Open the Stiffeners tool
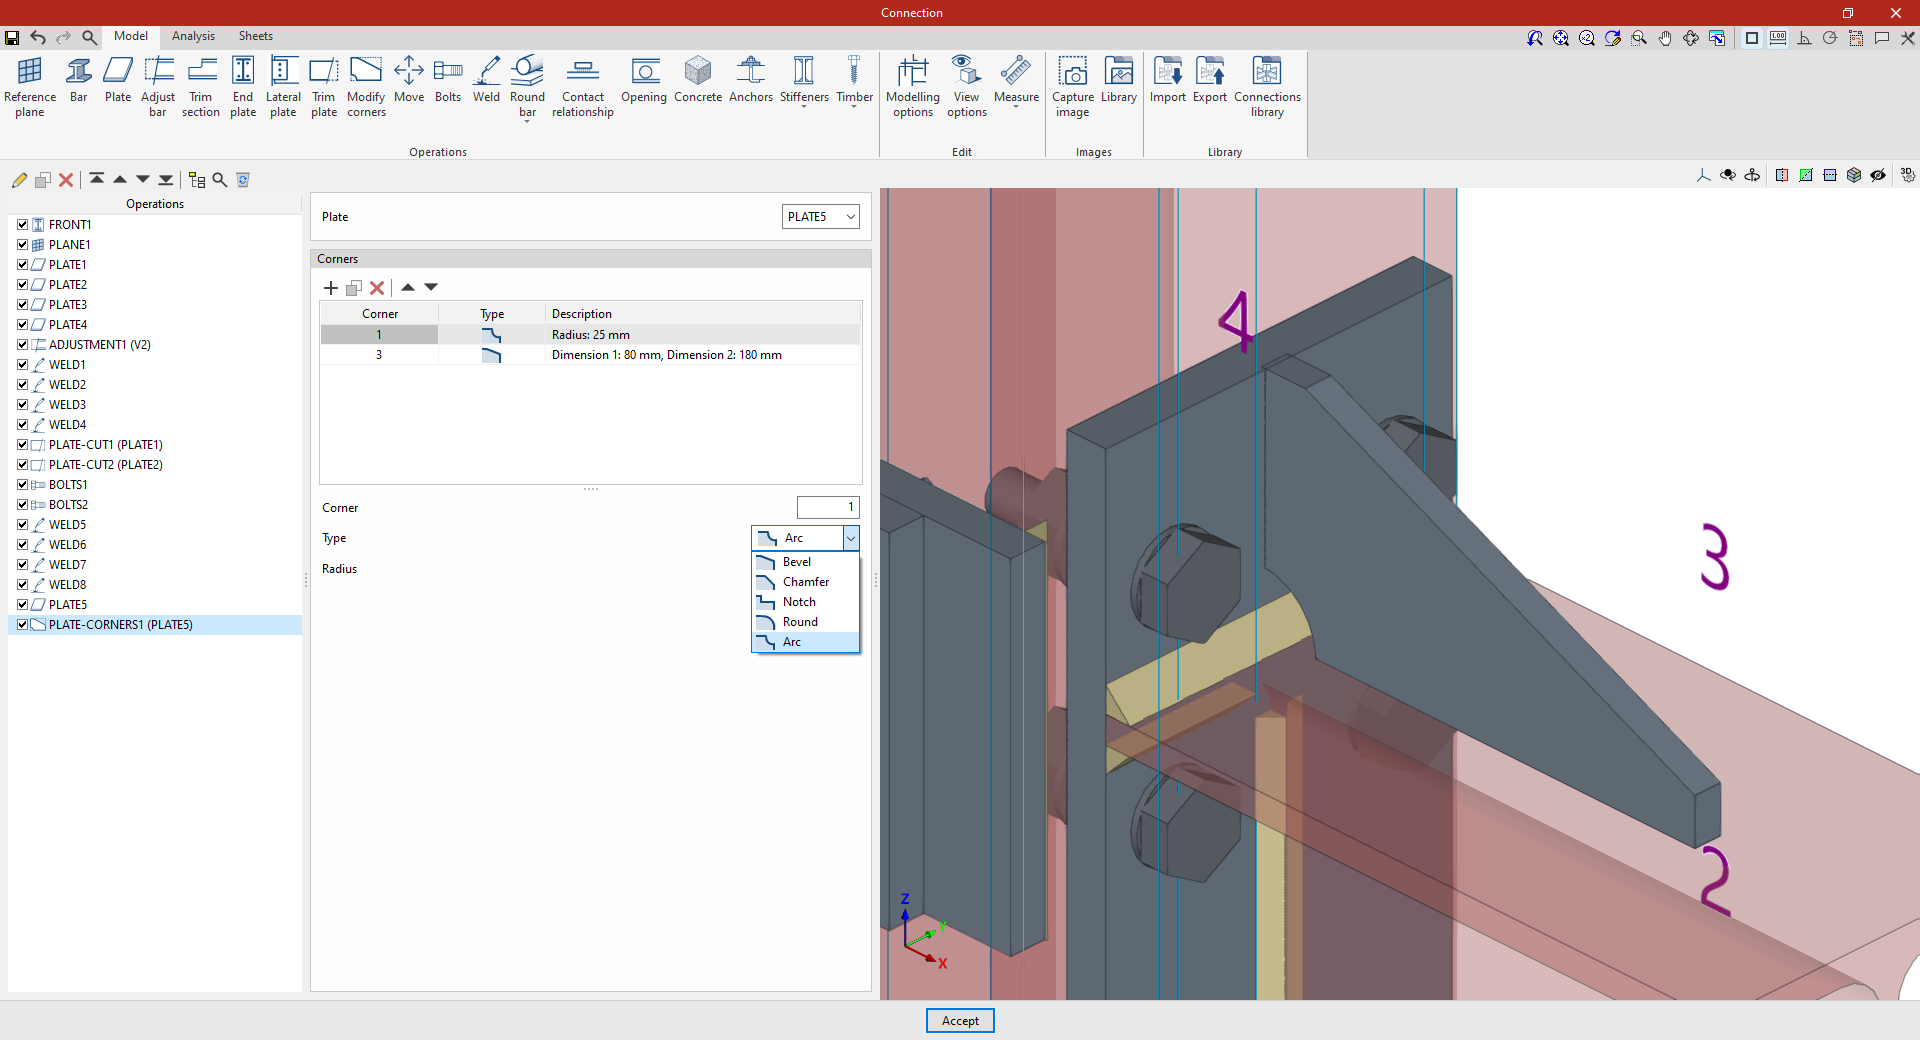This screenshot has width=1920, height=1040. point(804,80)
